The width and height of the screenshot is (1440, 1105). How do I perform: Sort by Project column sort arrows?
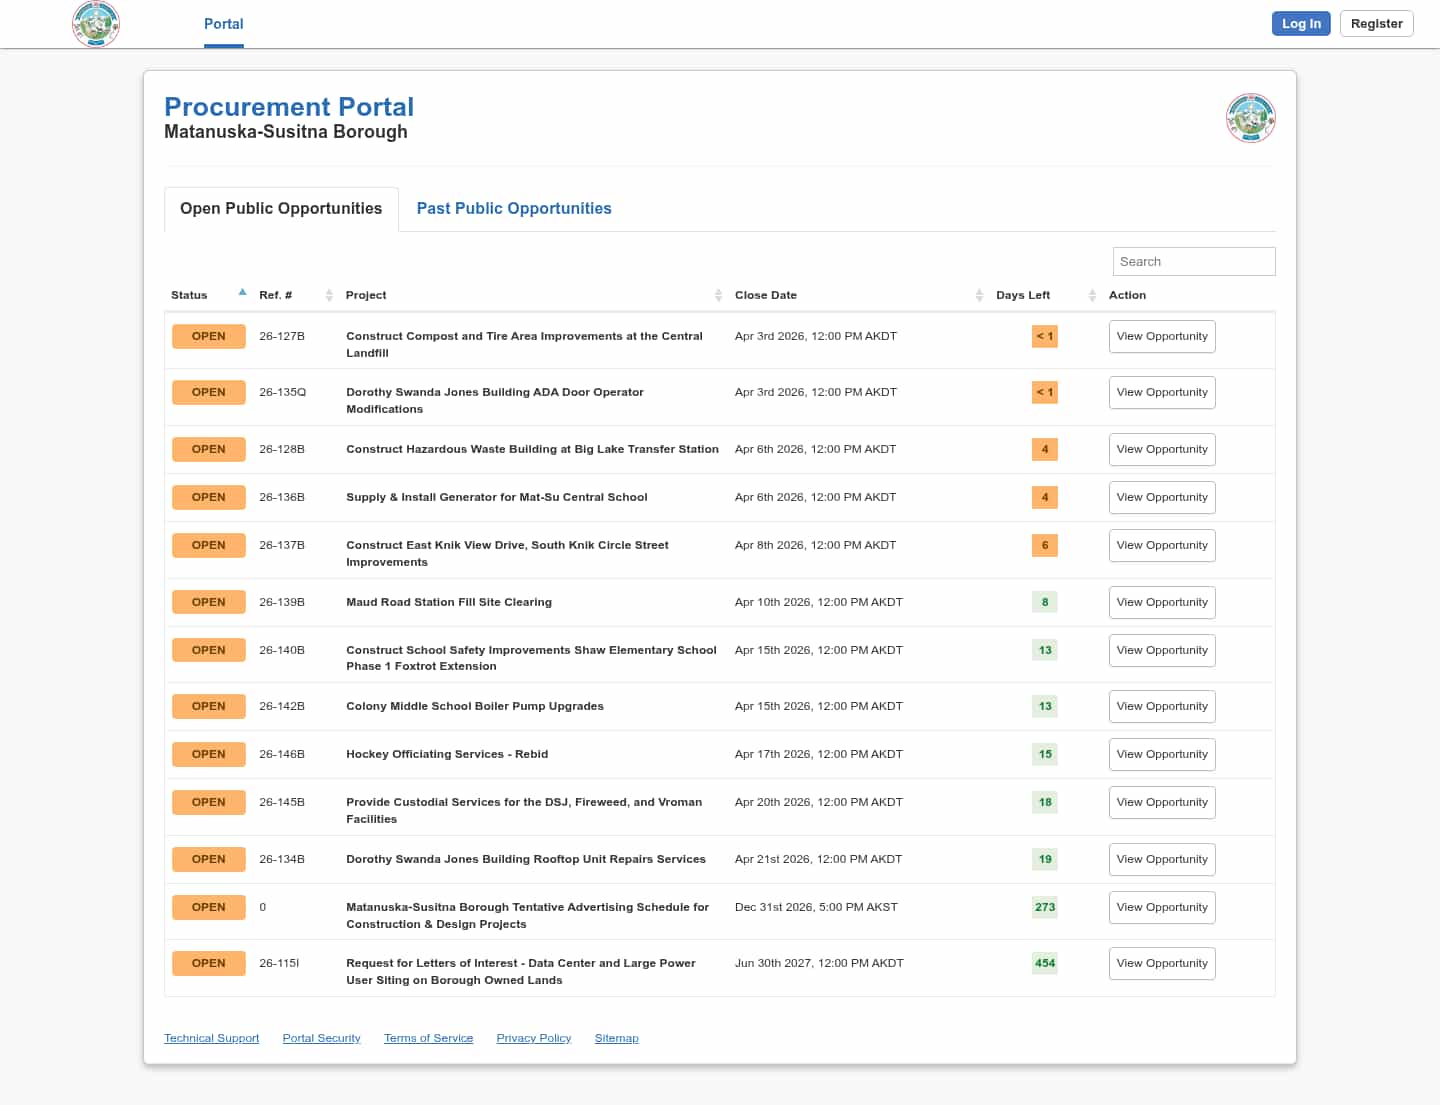pyautogui.click(x=718, y=295)
